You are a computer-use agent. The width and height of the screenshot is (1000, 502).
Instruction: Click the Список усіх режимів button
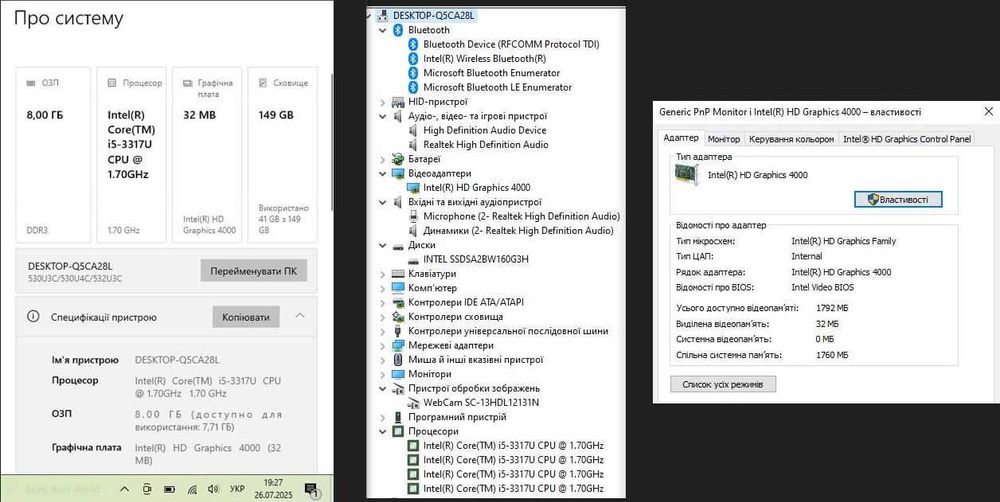(723, 385)
